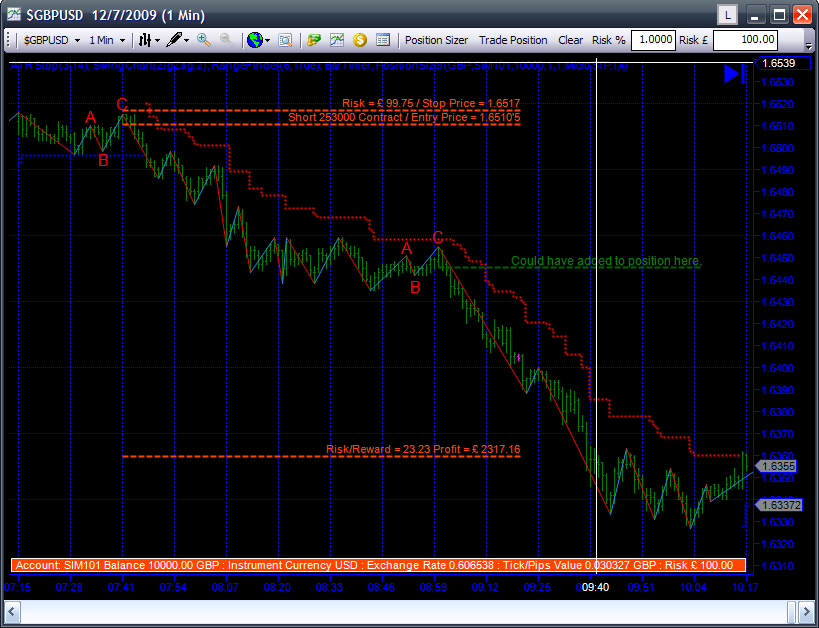819x628 pixels.
Task: Click the 09:40 crosshair time label
Action: pos(595,587)
